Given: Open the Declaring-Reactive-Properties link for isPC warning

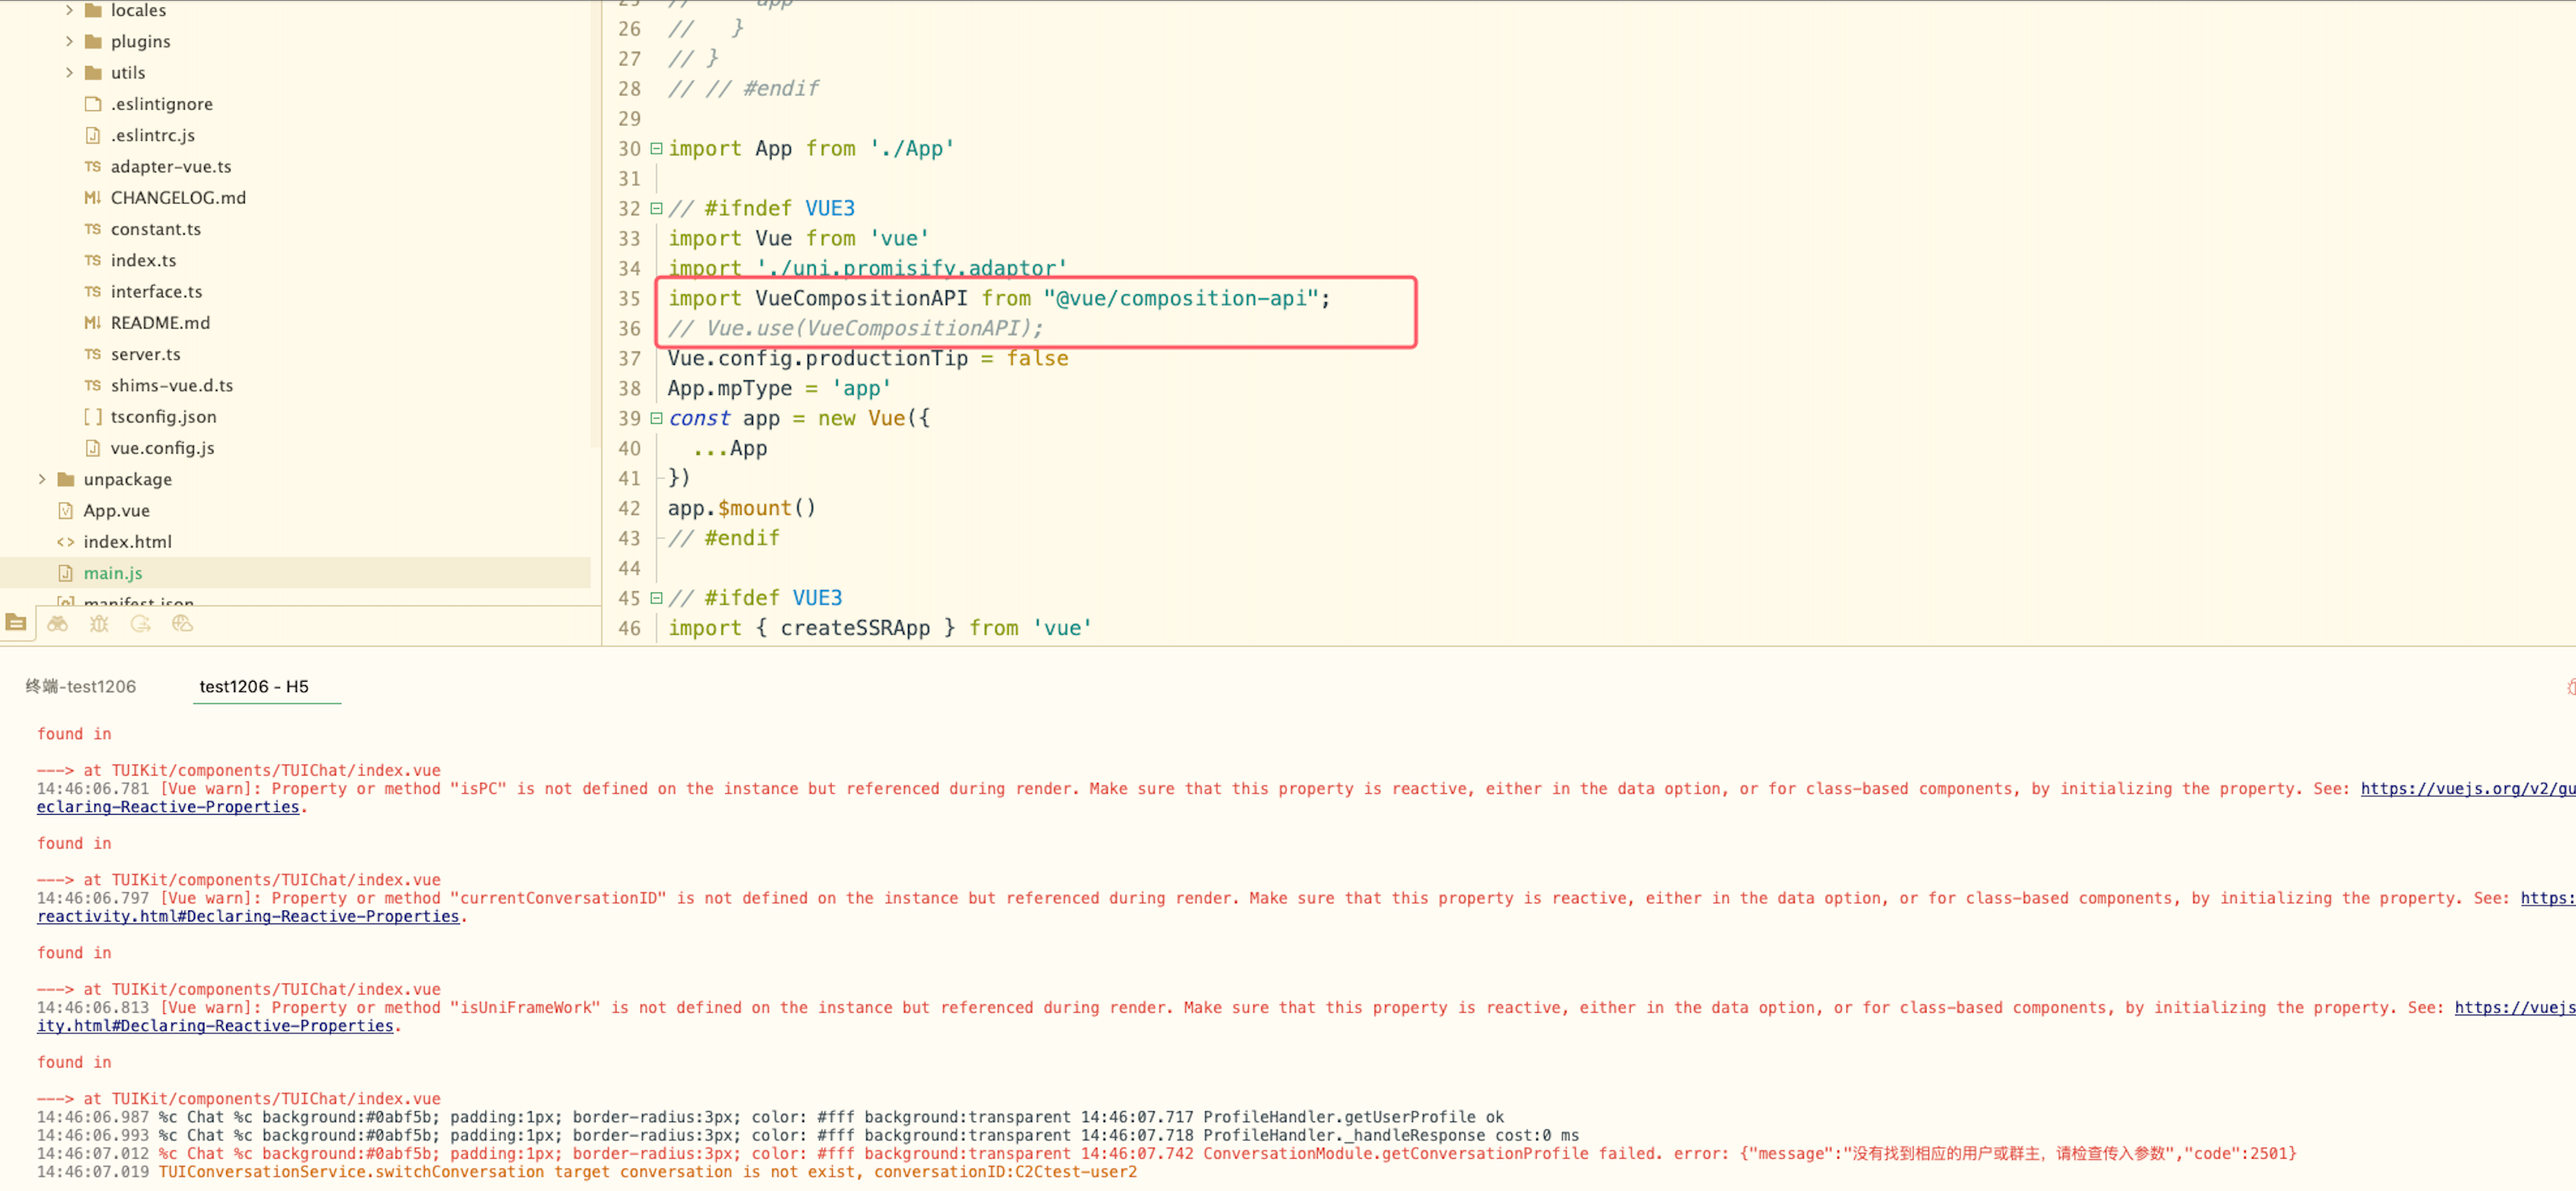Looking at the screenshot, I should coord(168,807).
